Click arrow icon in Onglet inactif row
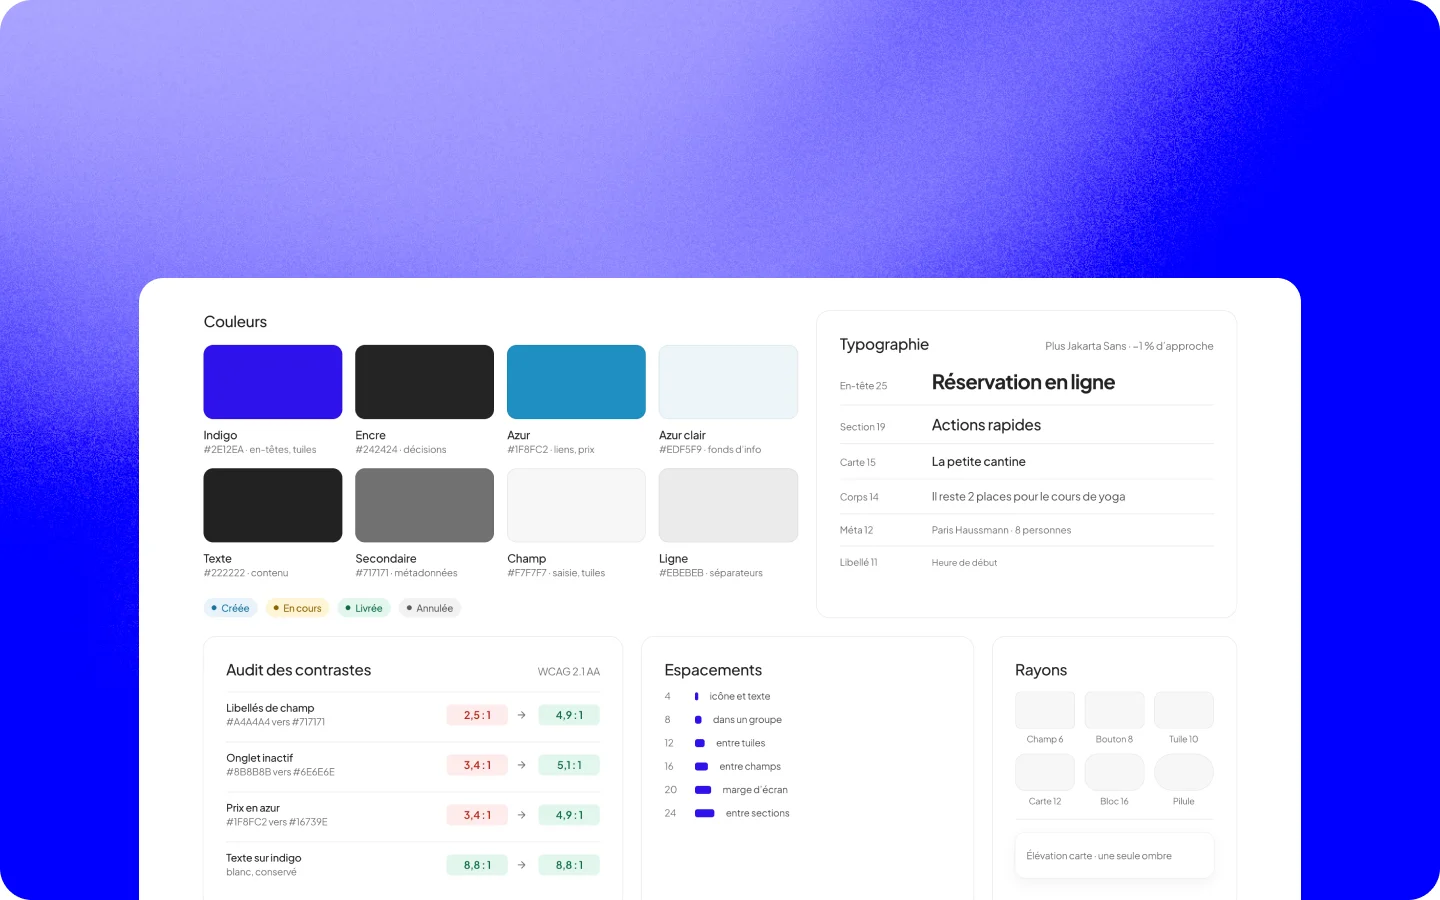This screenshot has width=1440, height=900. (x=521, y=765)
